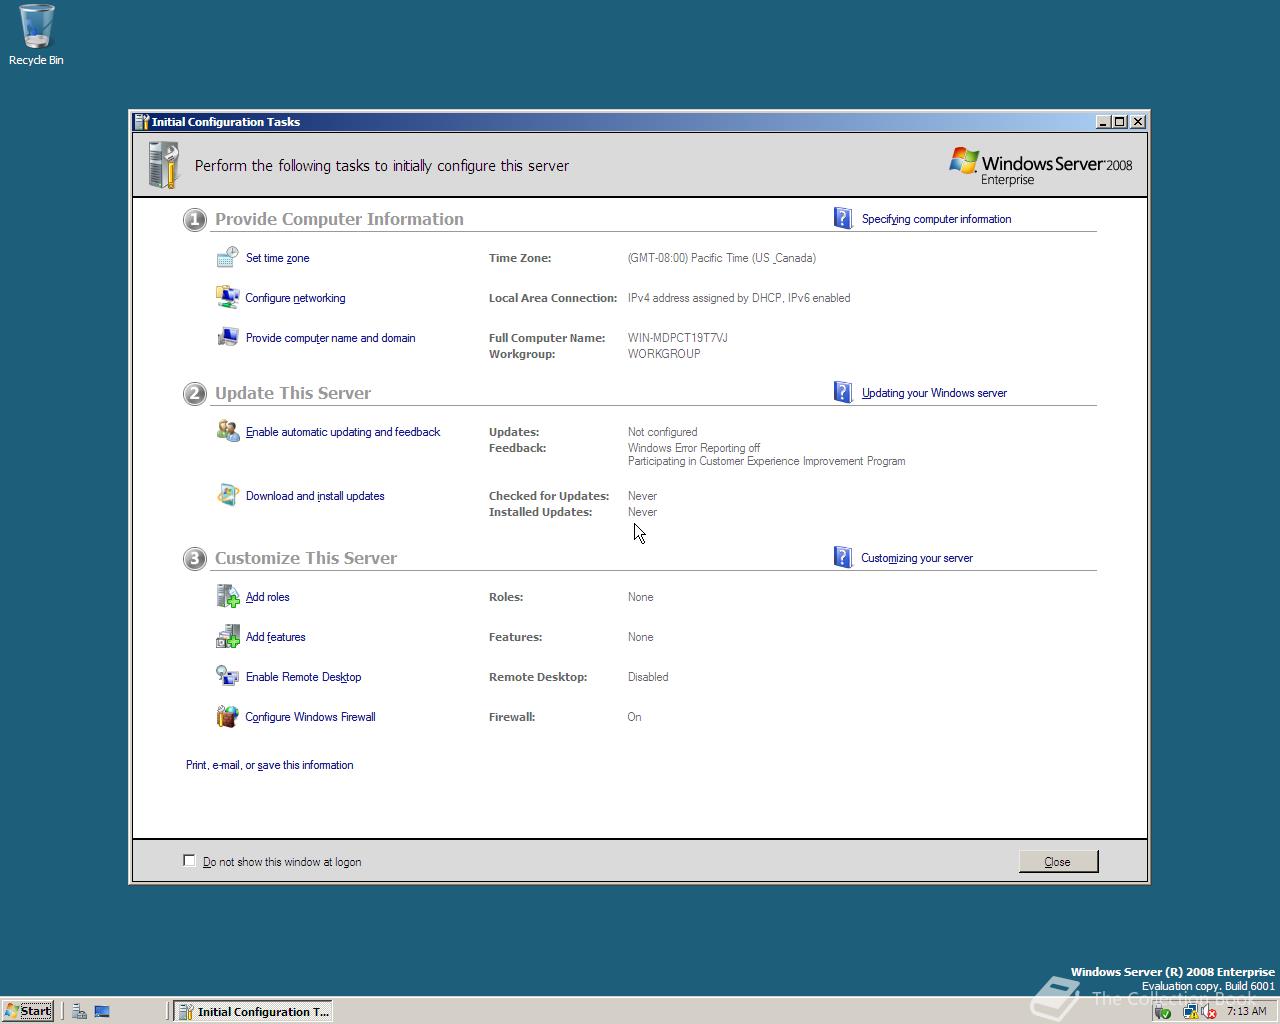This screenshot has width=1280, height=1024.
Task: Click Print, e-mail, or save this information
Action: tap(269, 765)
